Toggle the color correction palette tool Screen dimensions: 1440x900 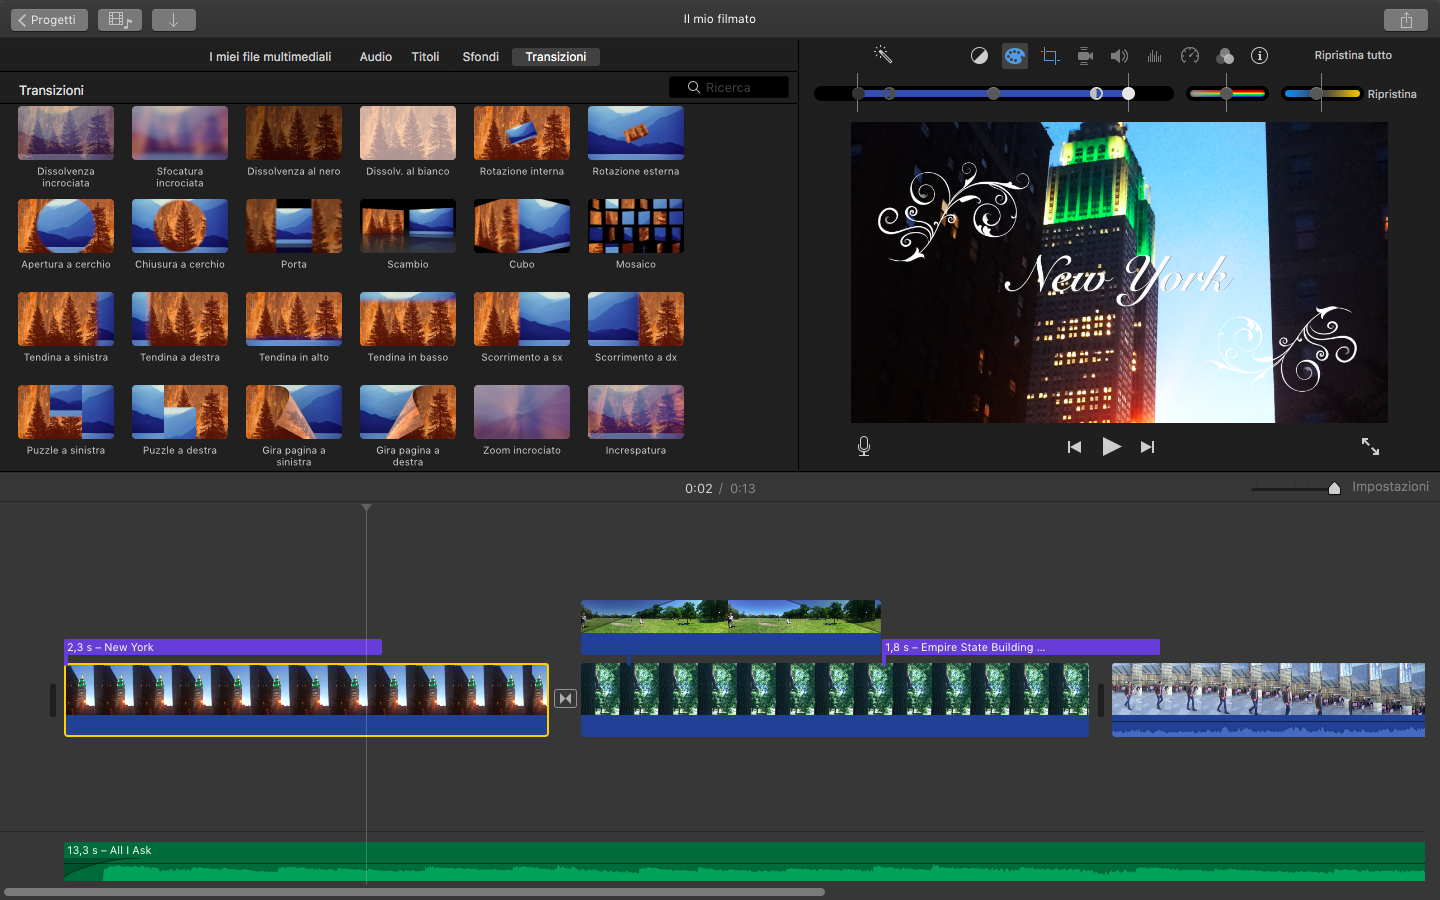coord(1015,56)
